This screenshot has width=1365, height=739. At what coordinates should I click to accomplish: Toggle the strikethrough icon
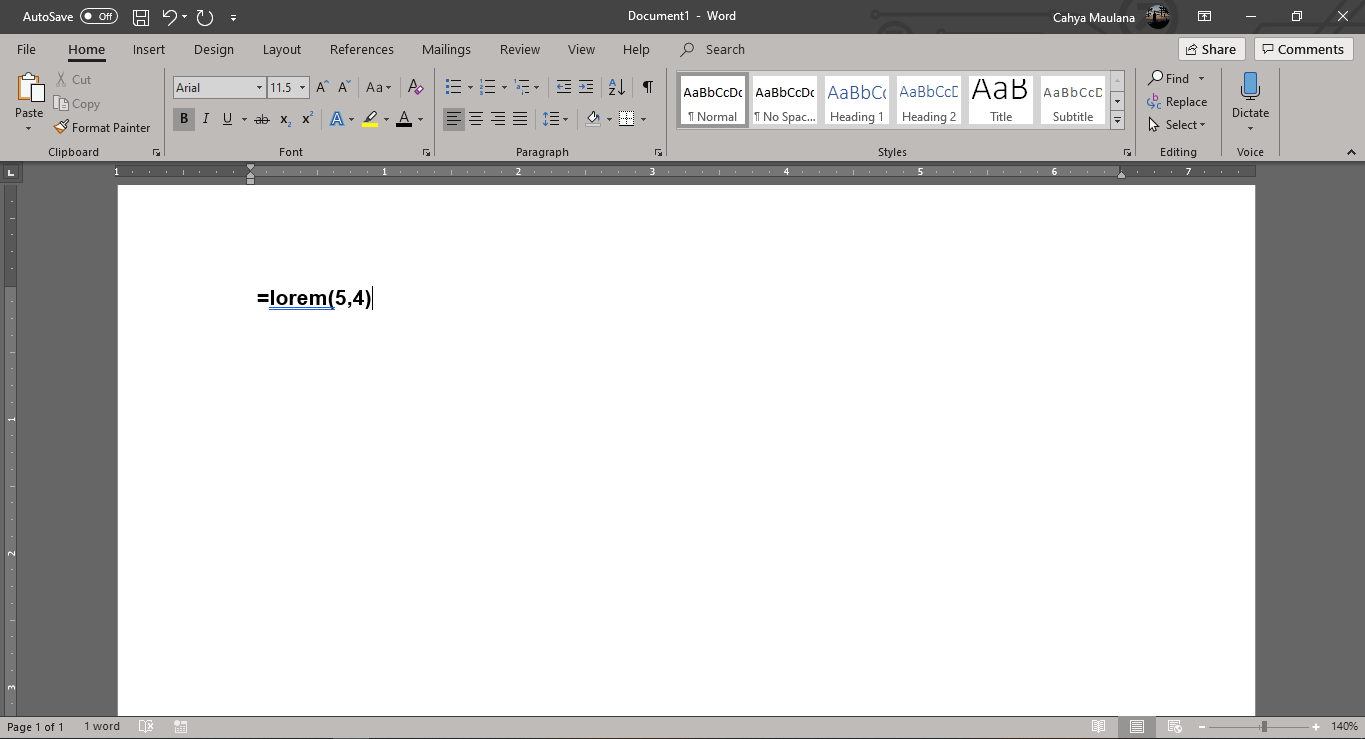261,119
